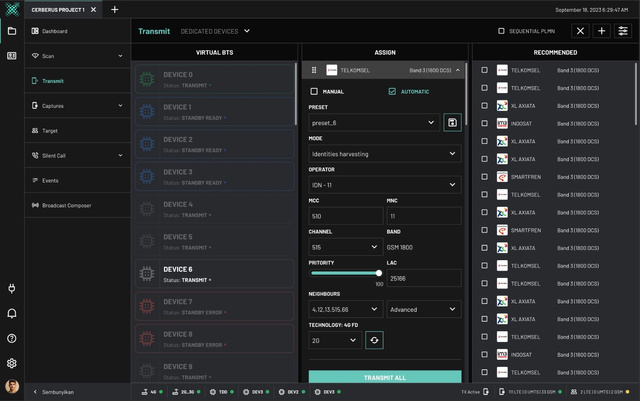This screenshot has width=640, height=401.
Task: Click the save preset icon
Action: [453, 122]
